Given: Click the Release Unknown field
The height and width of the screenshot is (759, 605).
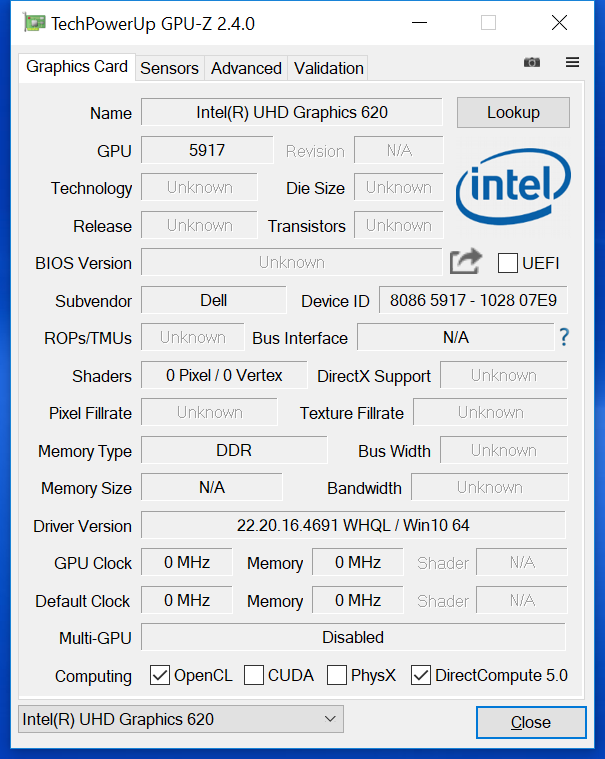Looking at the screenshot, I should [199, 225].
